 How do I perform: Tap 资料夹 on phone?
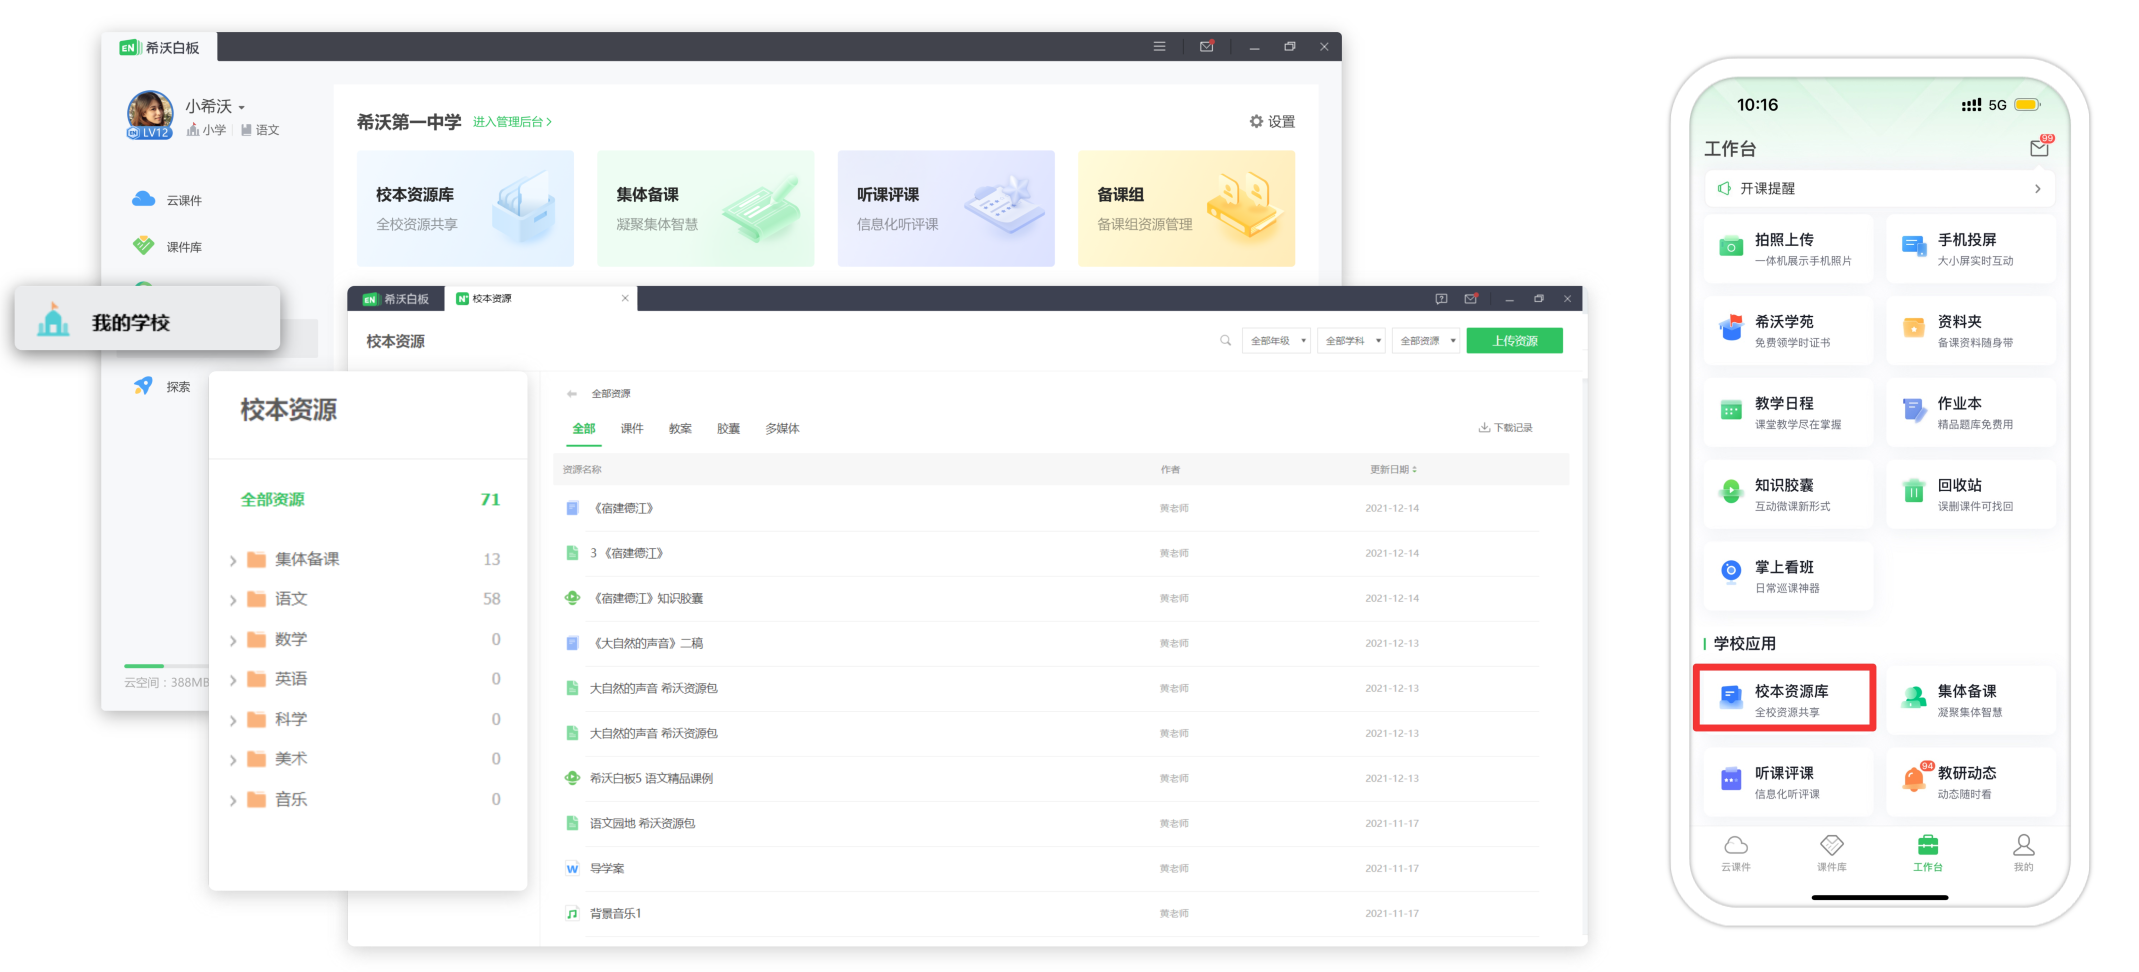(x=1971, y=330)
